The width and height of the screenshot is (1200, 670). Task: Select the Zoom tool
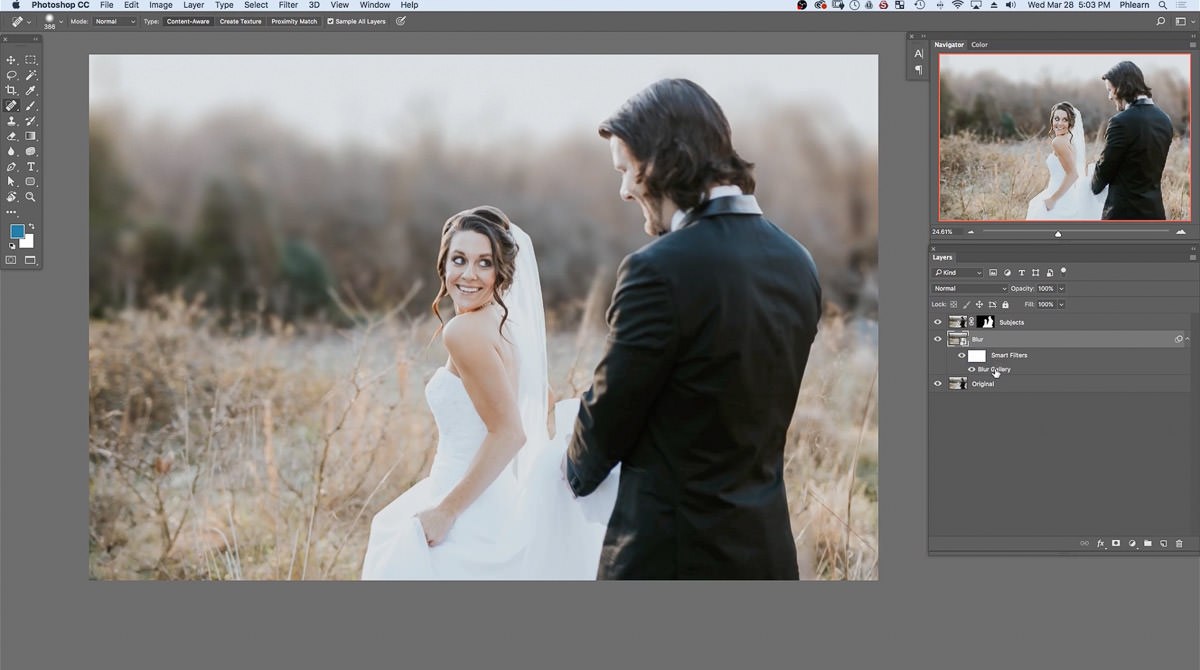coord(31,197)
